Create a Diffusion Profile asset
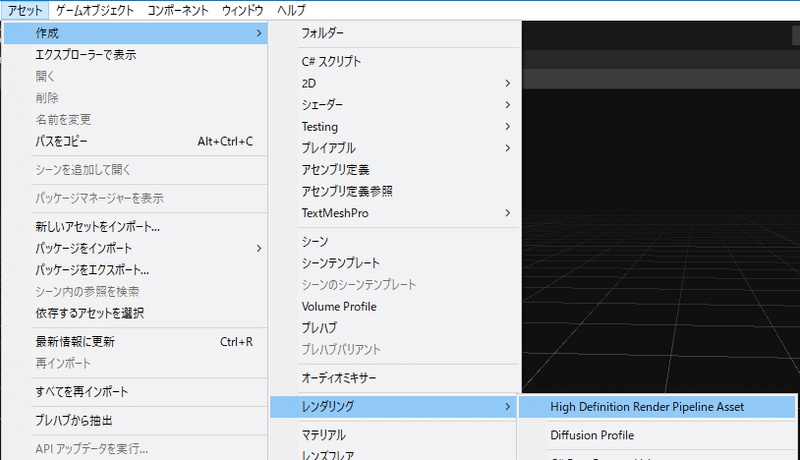Image resolution: width=800 pixels, height=460 pixels. tap(657, 435)
